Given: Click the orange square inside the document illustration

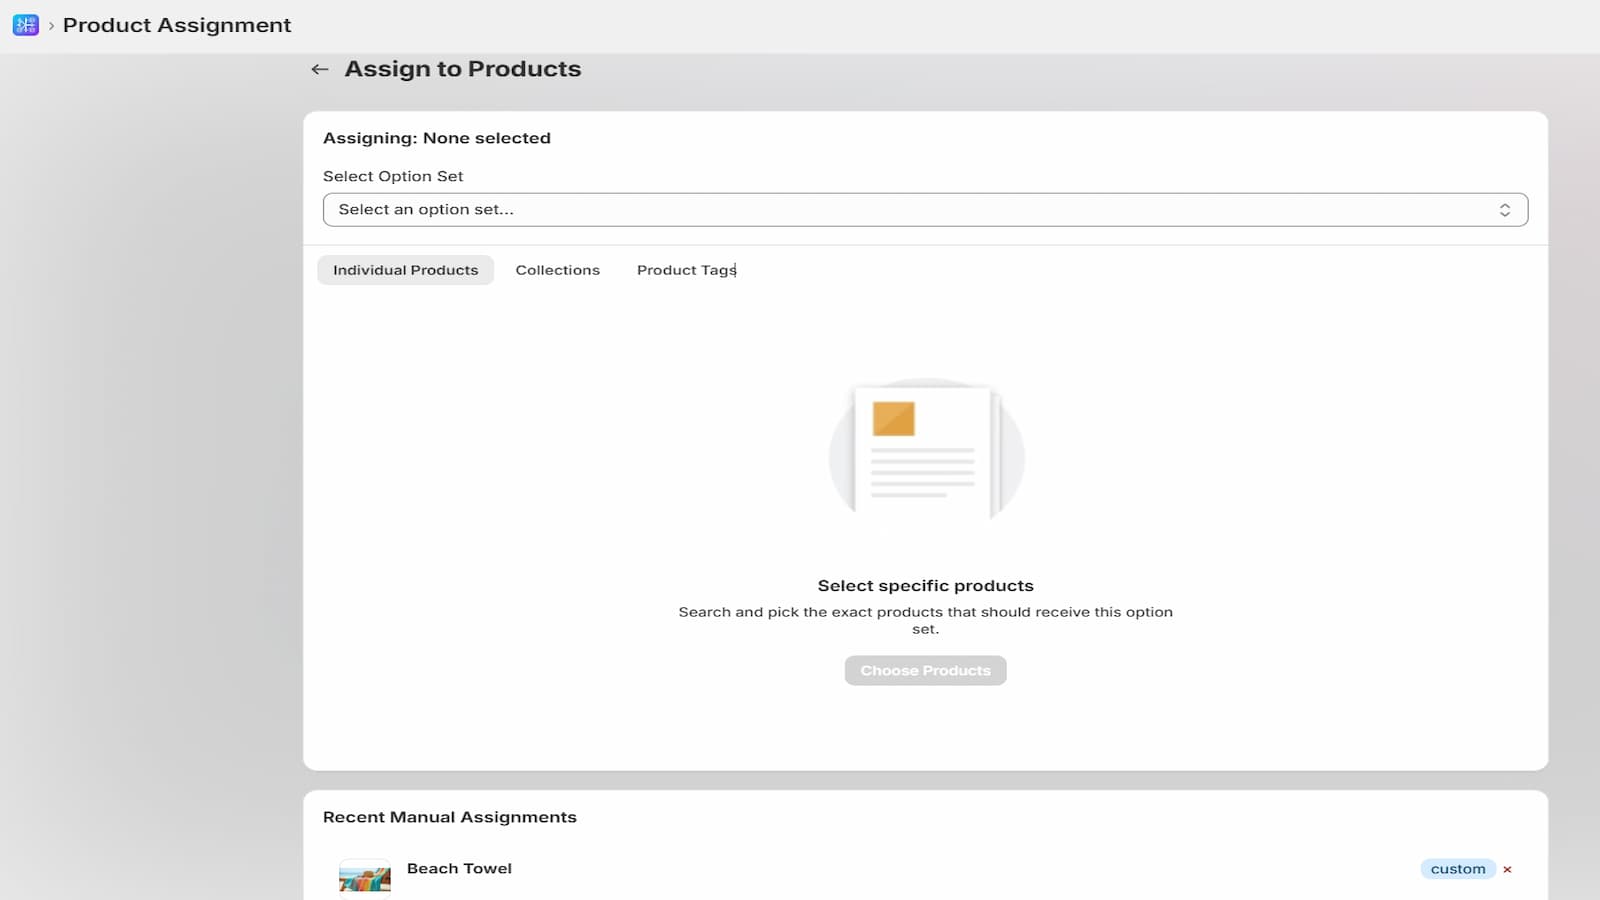Looking at the screenshot, I should 893,418.
